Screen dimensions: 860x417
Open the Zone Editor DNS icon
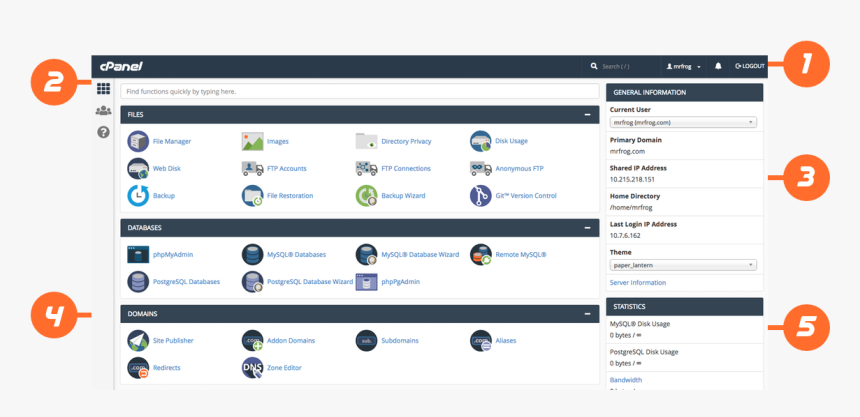[x=252, y=368]
